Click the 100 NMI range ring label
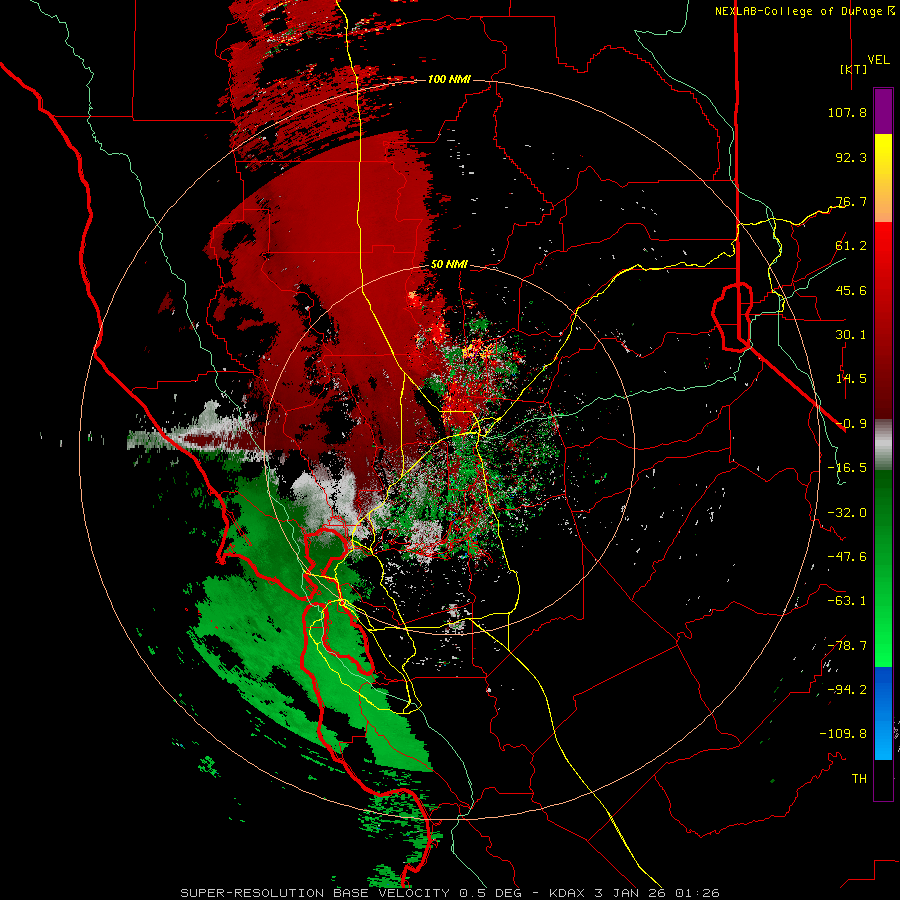The width and height of the screenshot is (900, 900). 449,79
